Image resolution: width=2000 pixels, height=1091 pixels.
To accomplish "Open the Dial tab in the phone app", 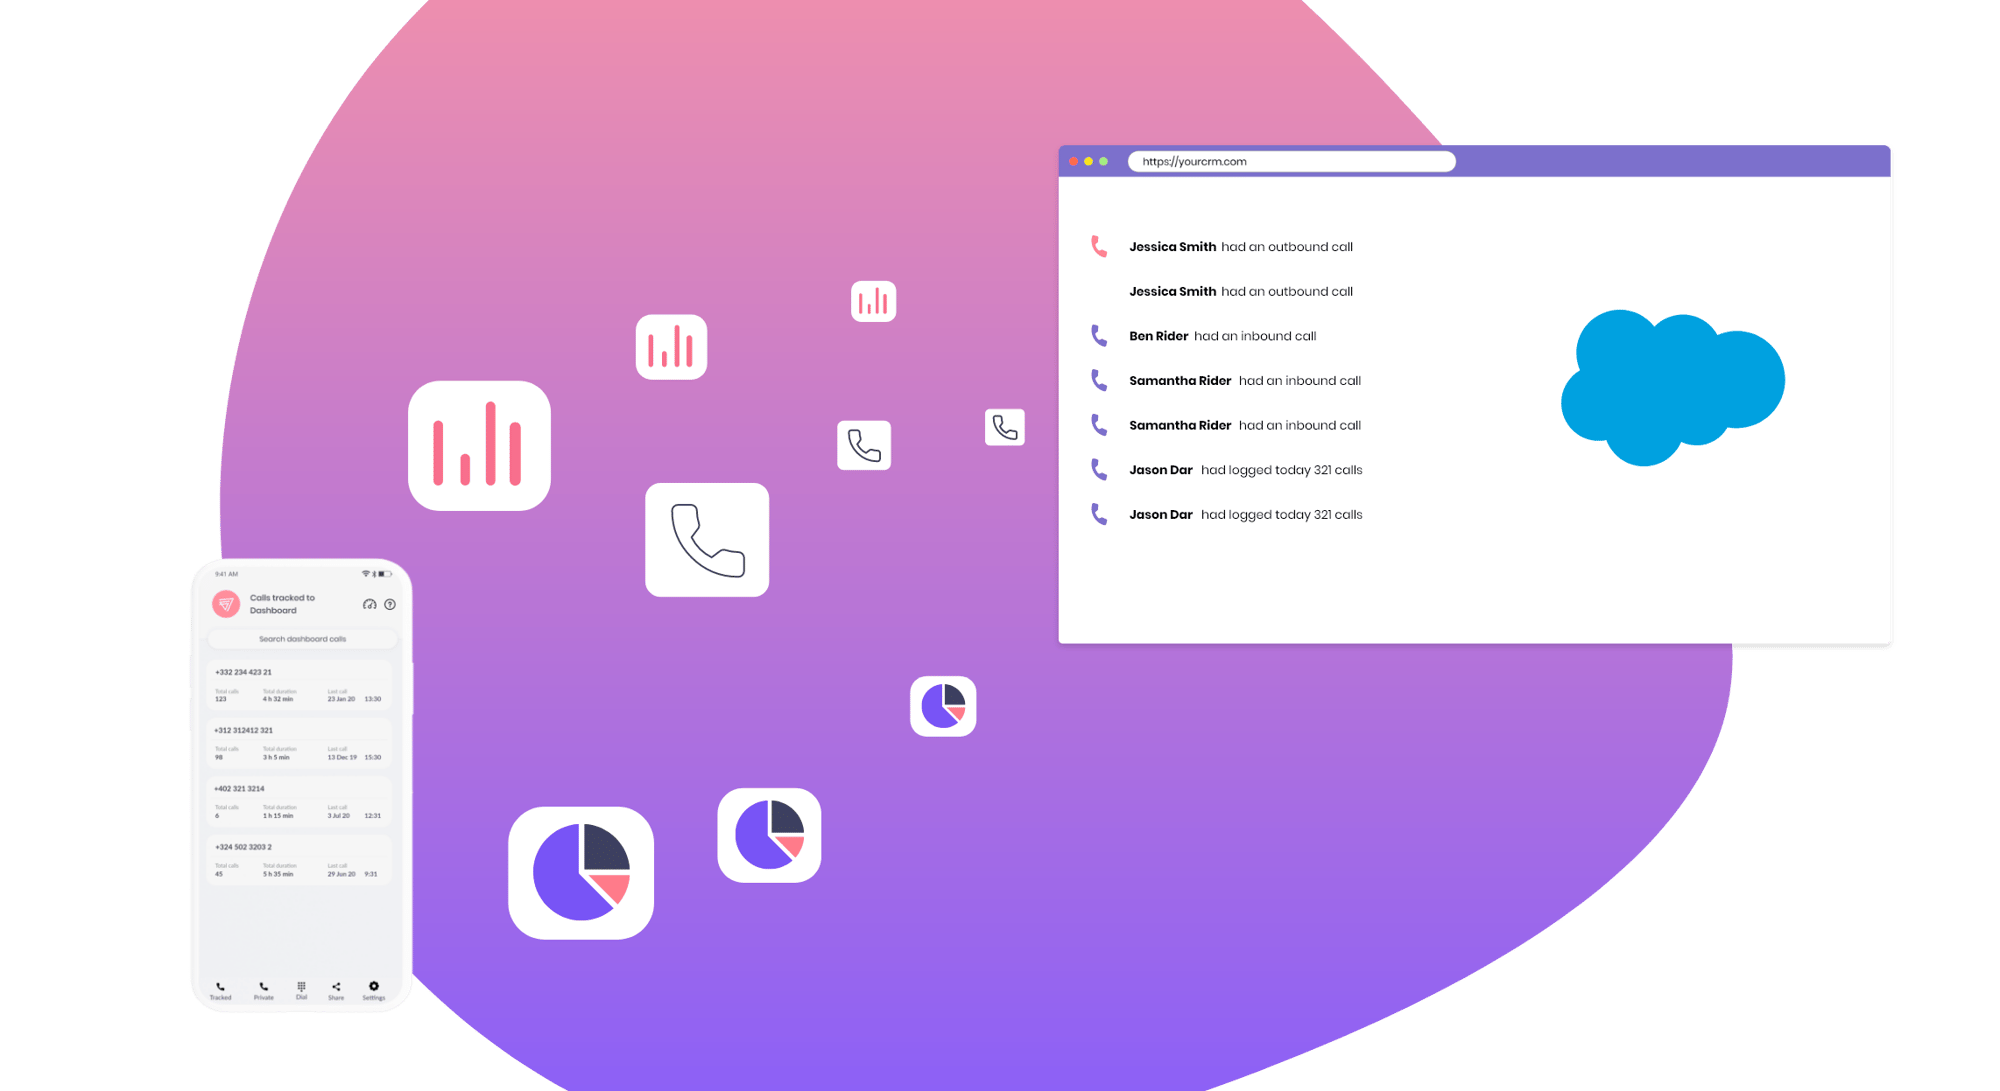I will [301, 991].
